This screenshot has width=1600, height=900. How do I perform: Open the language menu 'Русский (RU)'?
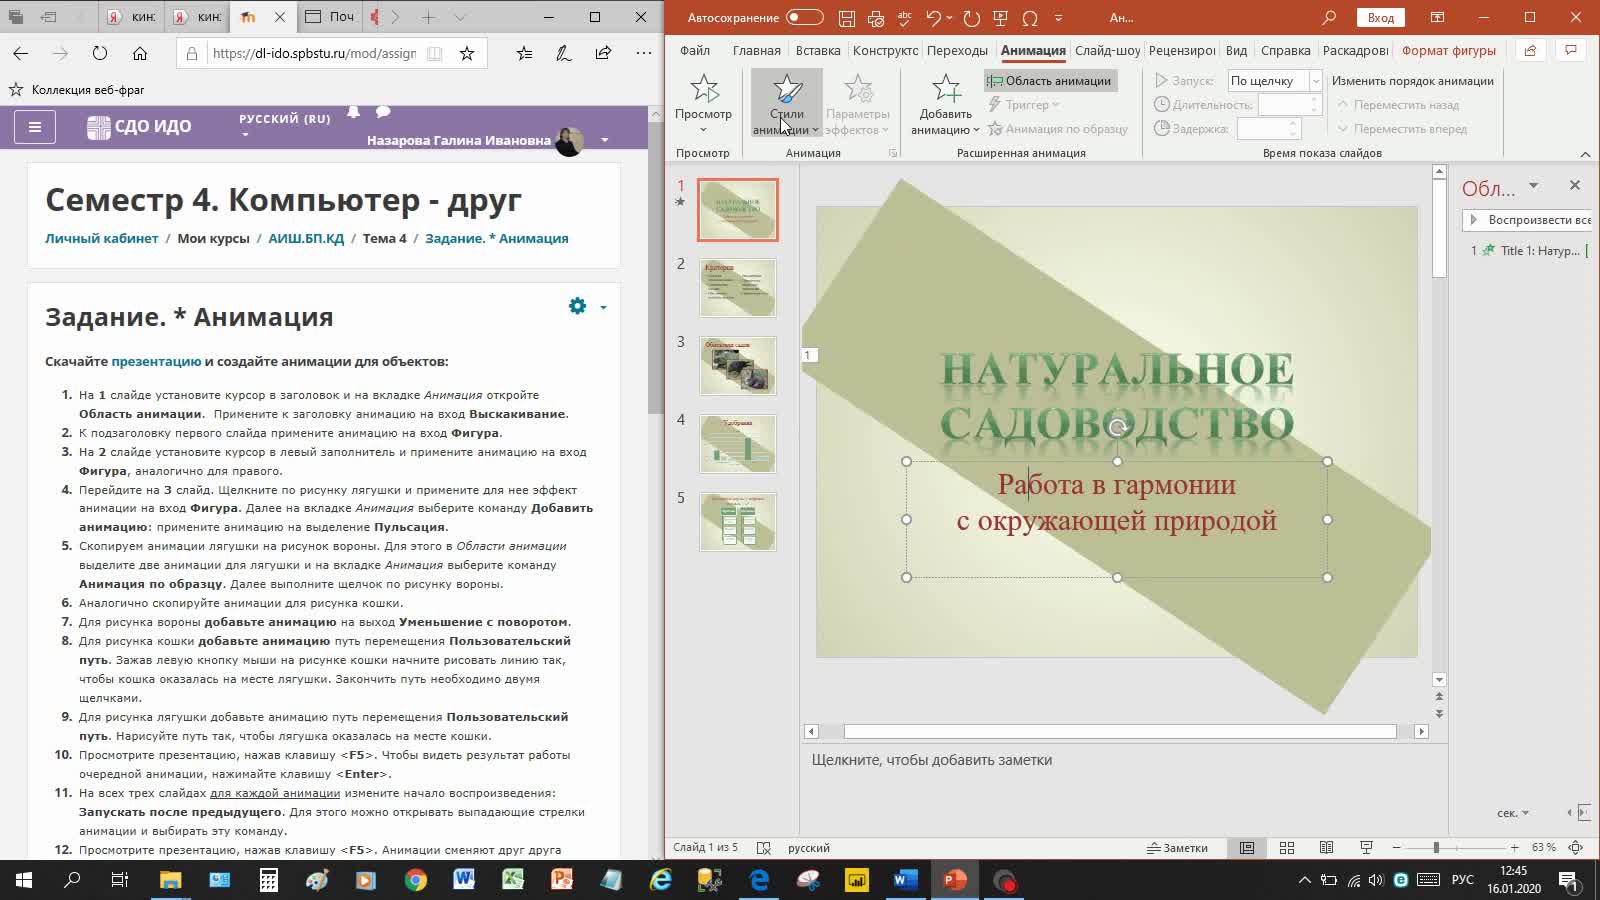coord(284,119)
